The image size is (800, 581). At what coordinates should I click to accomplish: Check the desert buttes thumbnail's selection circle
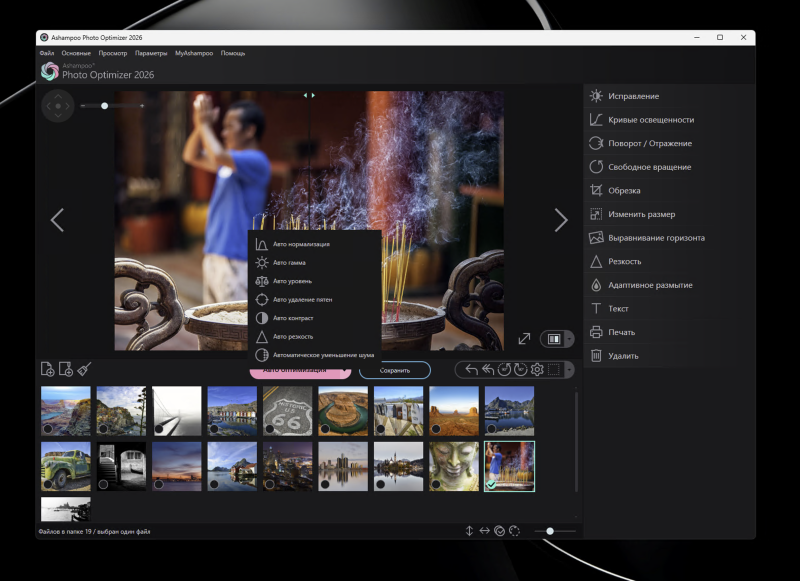pyautogui.click(x=436, y=429)
